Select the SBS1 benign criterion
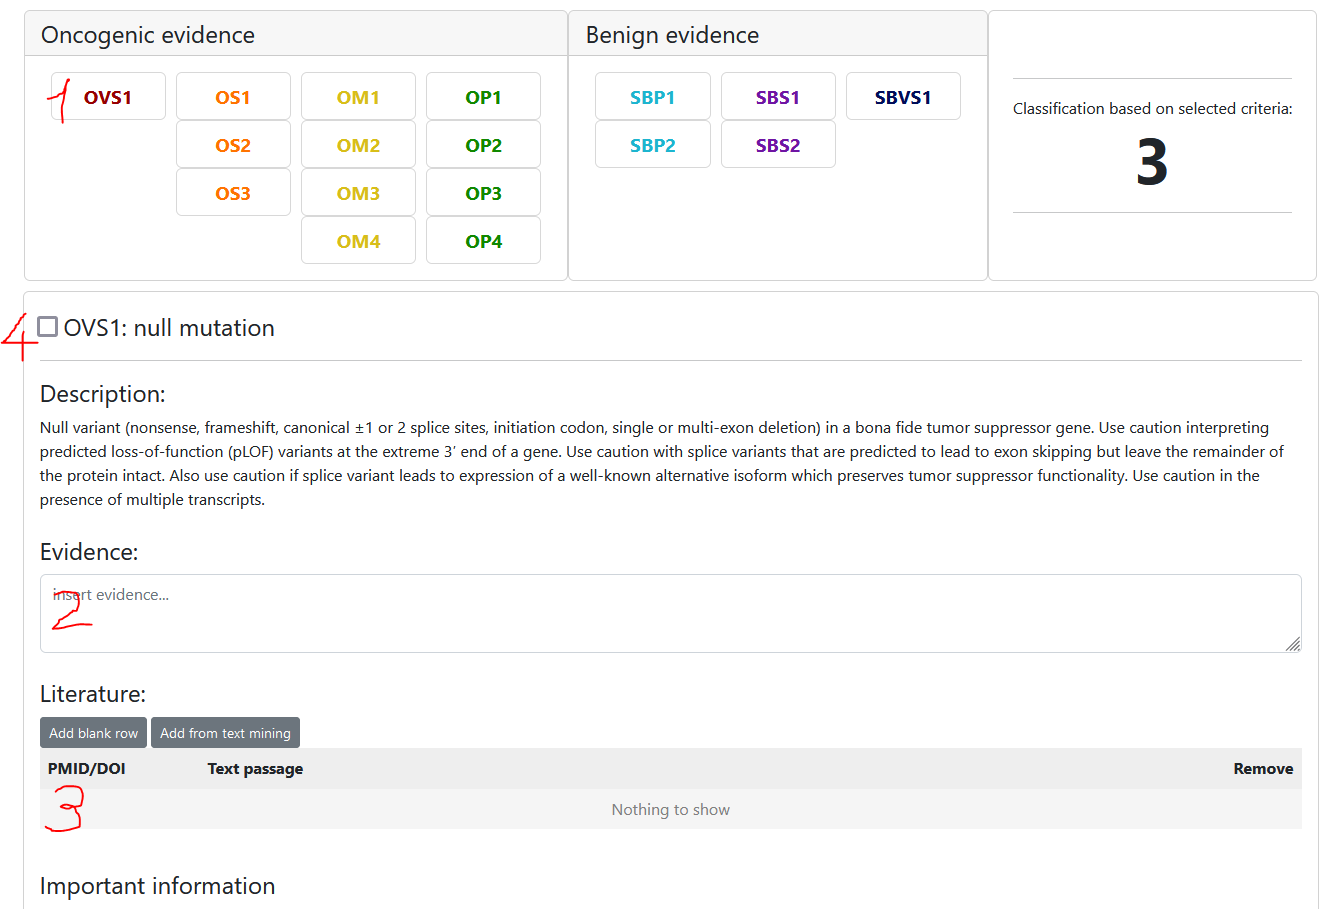1339x909 pixels. (x=778, y=97)
